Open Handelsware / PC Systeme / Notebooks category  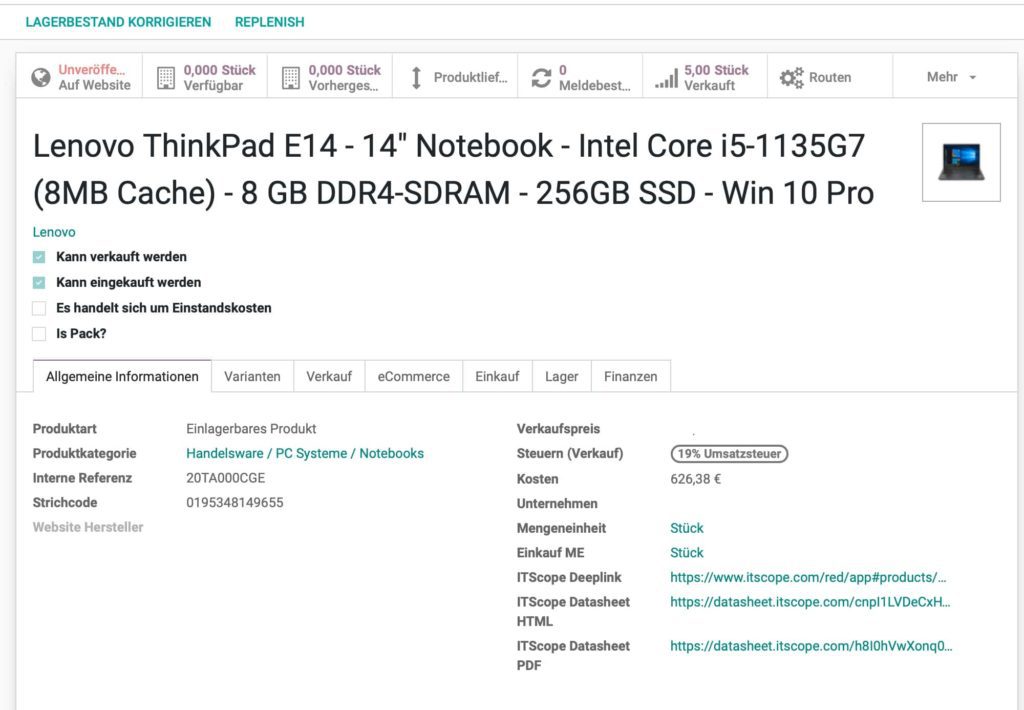click(305, 453)
